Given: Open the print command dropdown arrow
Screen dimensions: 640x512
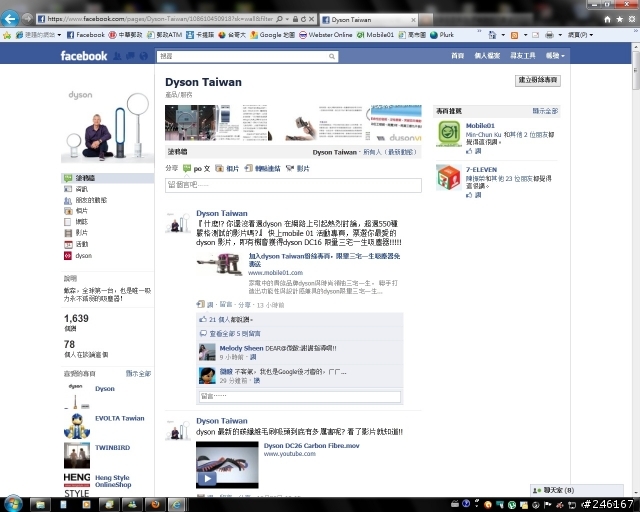Looking at the screenshot, I should (x=560, y=35).
